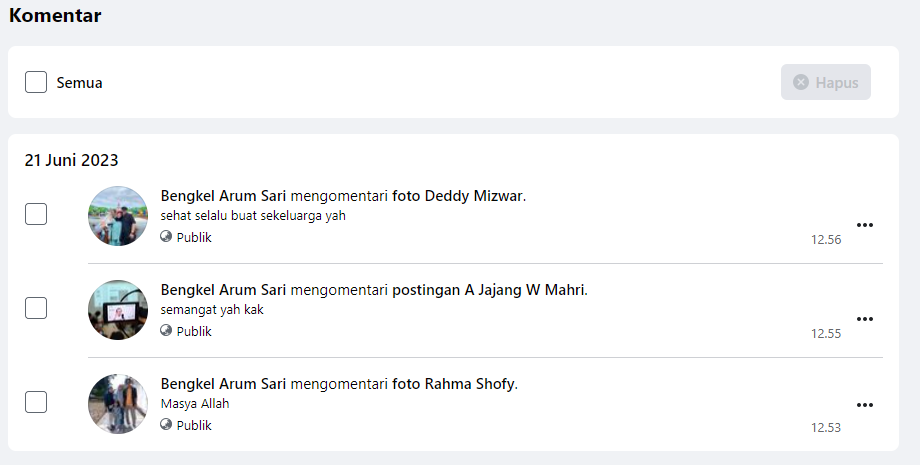This screenshot has height=465, width=920.
Task: Check the Semua select-all checkbox
Action: [36, 82]
